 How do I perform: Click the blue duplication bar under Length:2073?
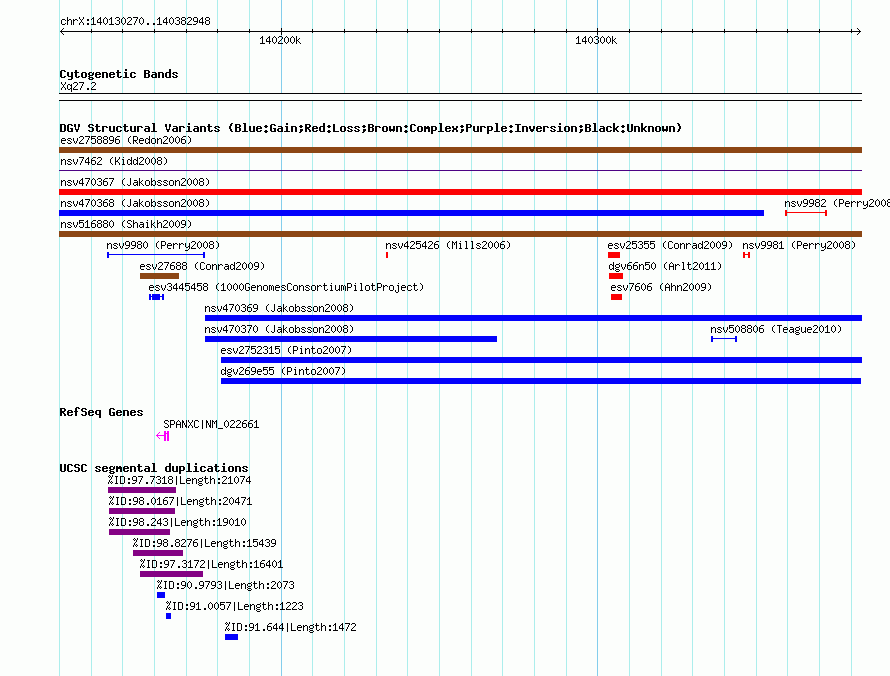[x=161, y=595]
